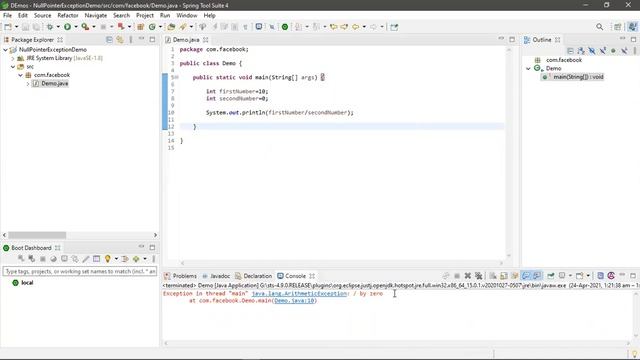Expand the Demo.java tree node
This screenshot has height=360, width=640.
pyautogui.click(x=28, y=84)
